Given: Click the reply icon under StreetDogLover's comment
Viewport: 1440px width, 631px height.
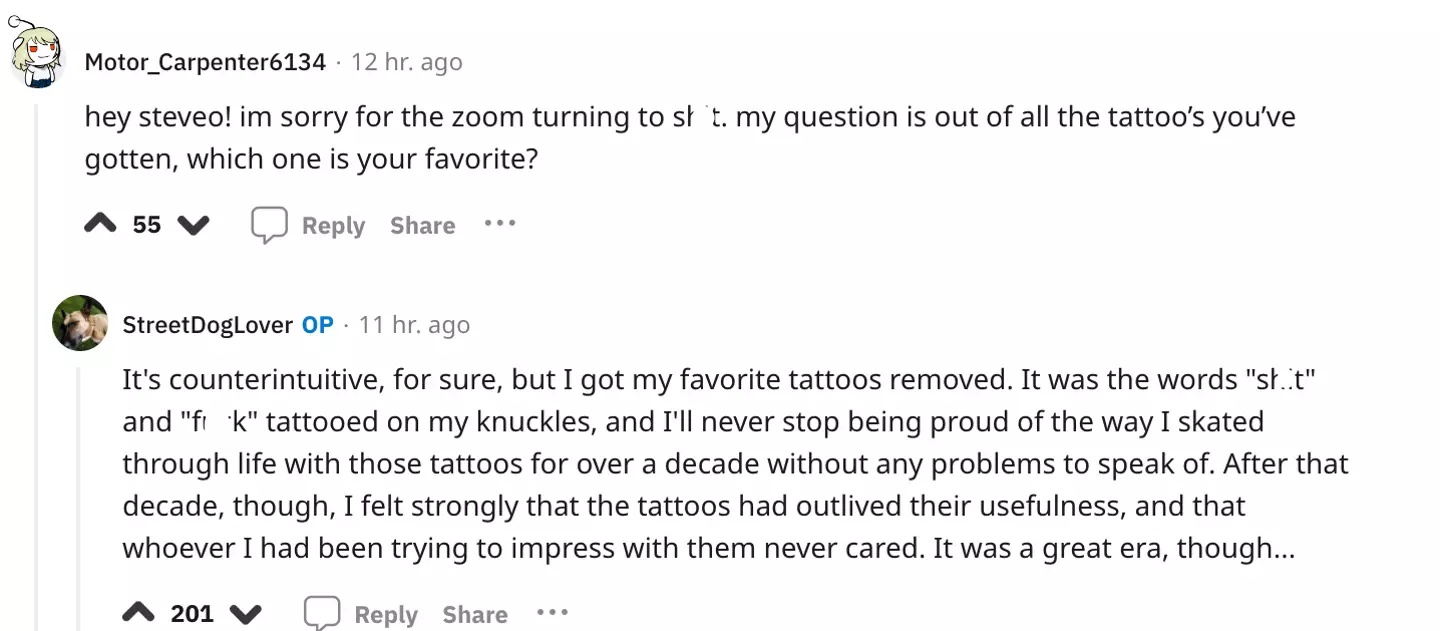Looking at the screenshot, I should (x=321, y=613).
